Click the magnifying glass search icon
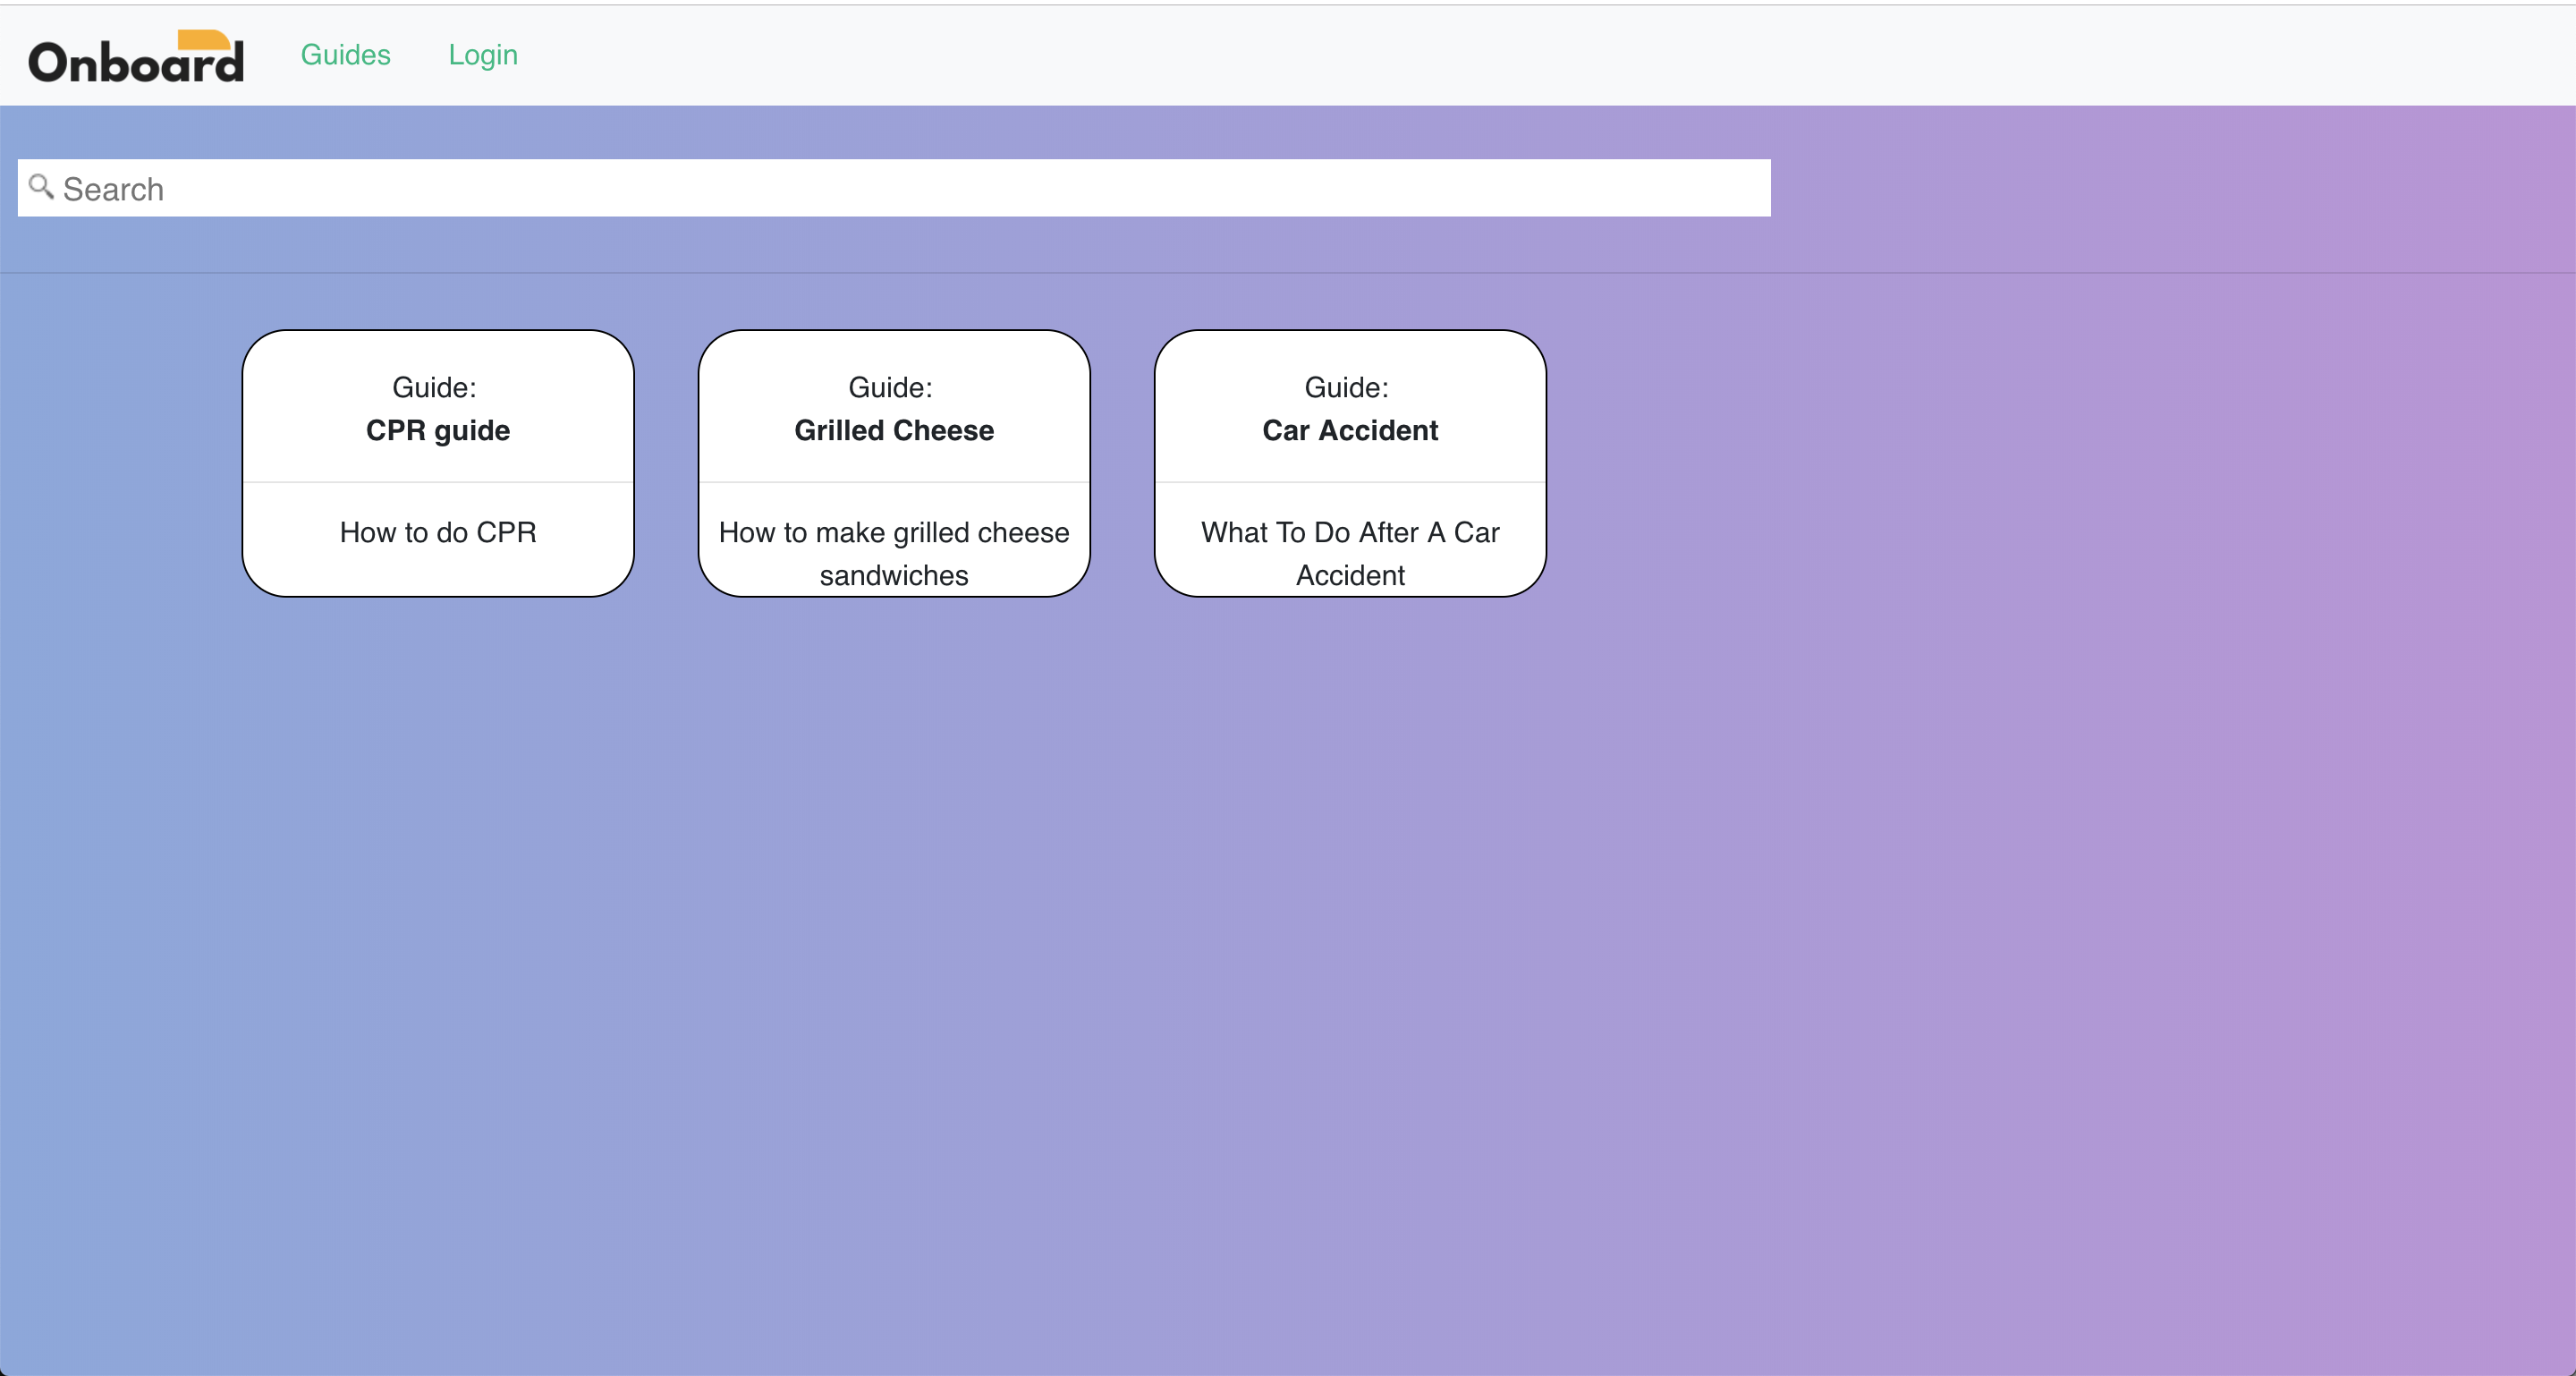Viewport: 2576px width, 1376px height. pyautogui.click(x=41, y=186)
